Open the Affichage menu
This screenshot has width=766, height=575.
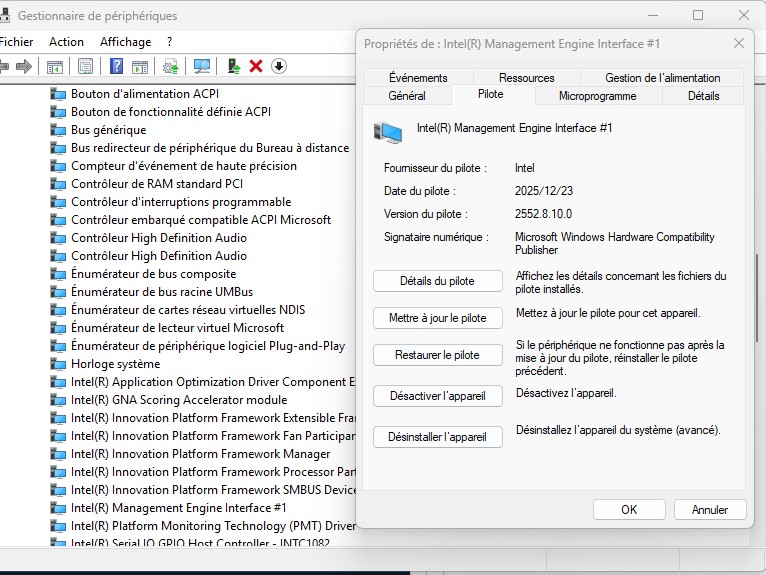click(125, 42)
